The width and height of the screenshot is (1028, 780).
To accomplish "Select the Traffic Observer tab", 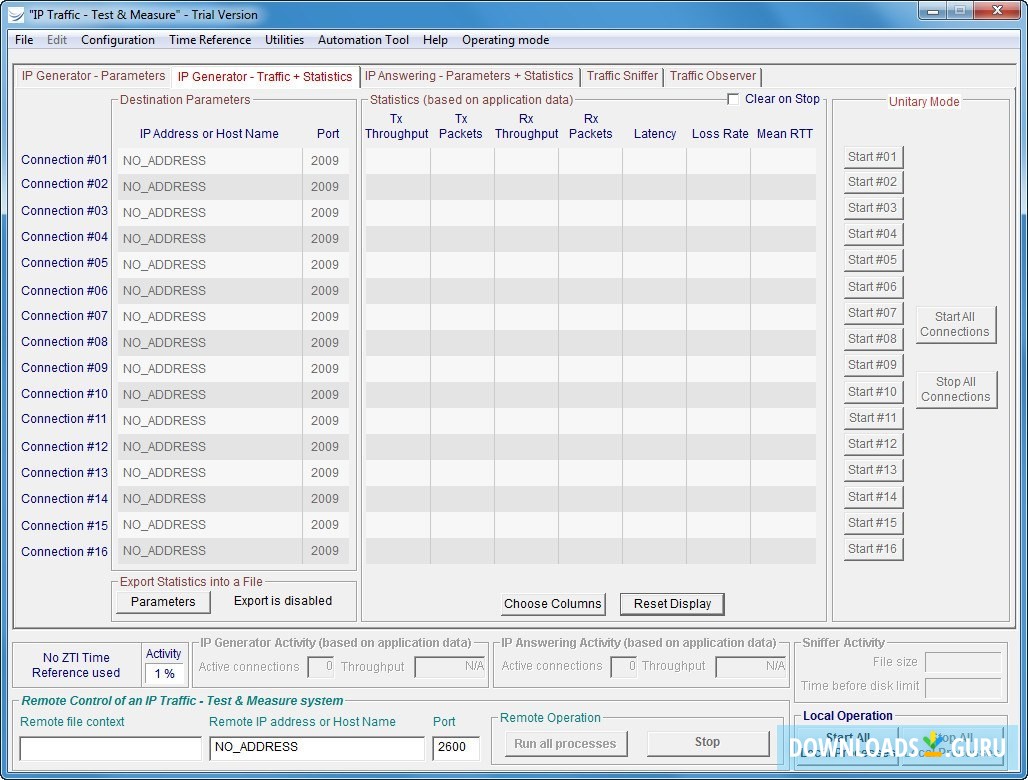I will [713, 76].
